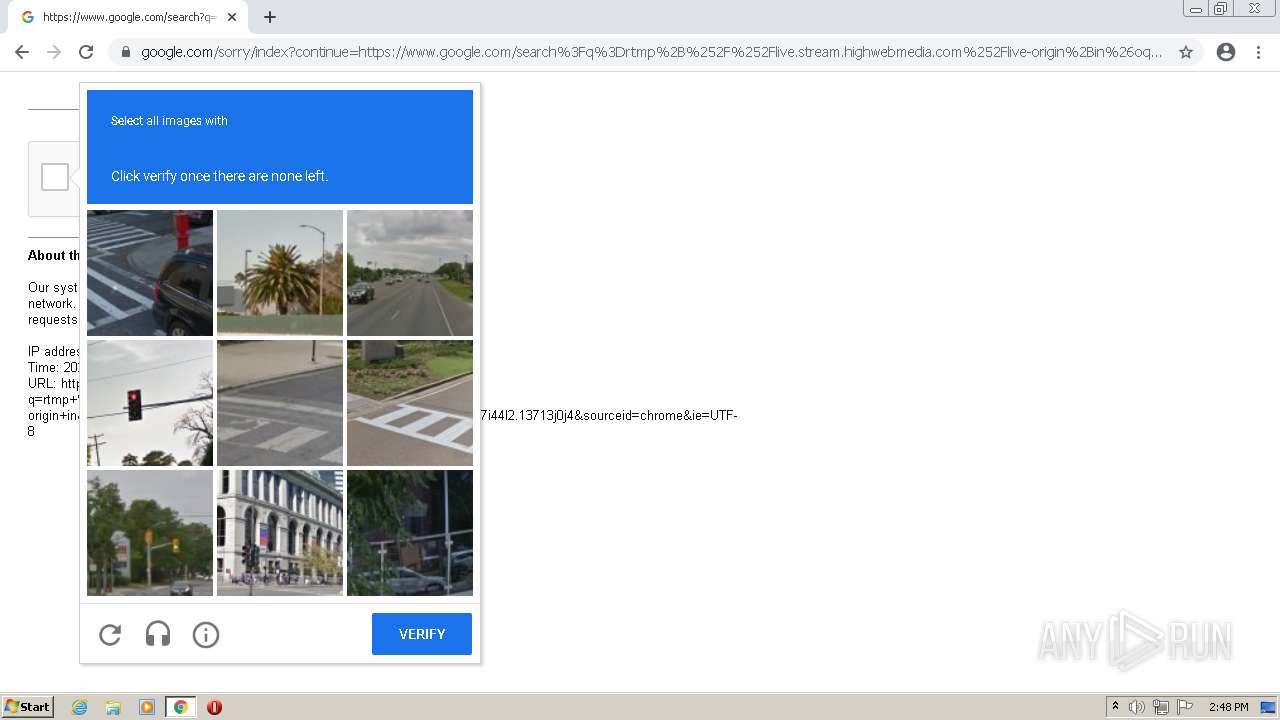Click the google.com/sorry address bar
Screen dimensions: 1280x720
[x=651, y=52]
